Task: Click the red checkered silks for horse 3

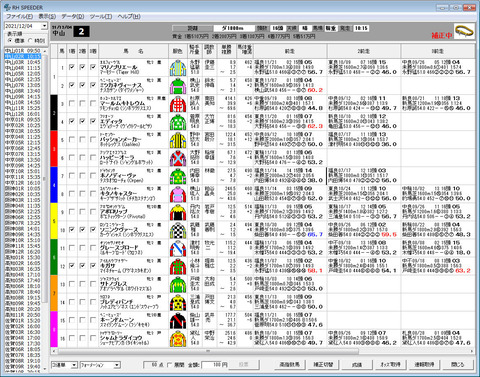Action: point(178,104)
